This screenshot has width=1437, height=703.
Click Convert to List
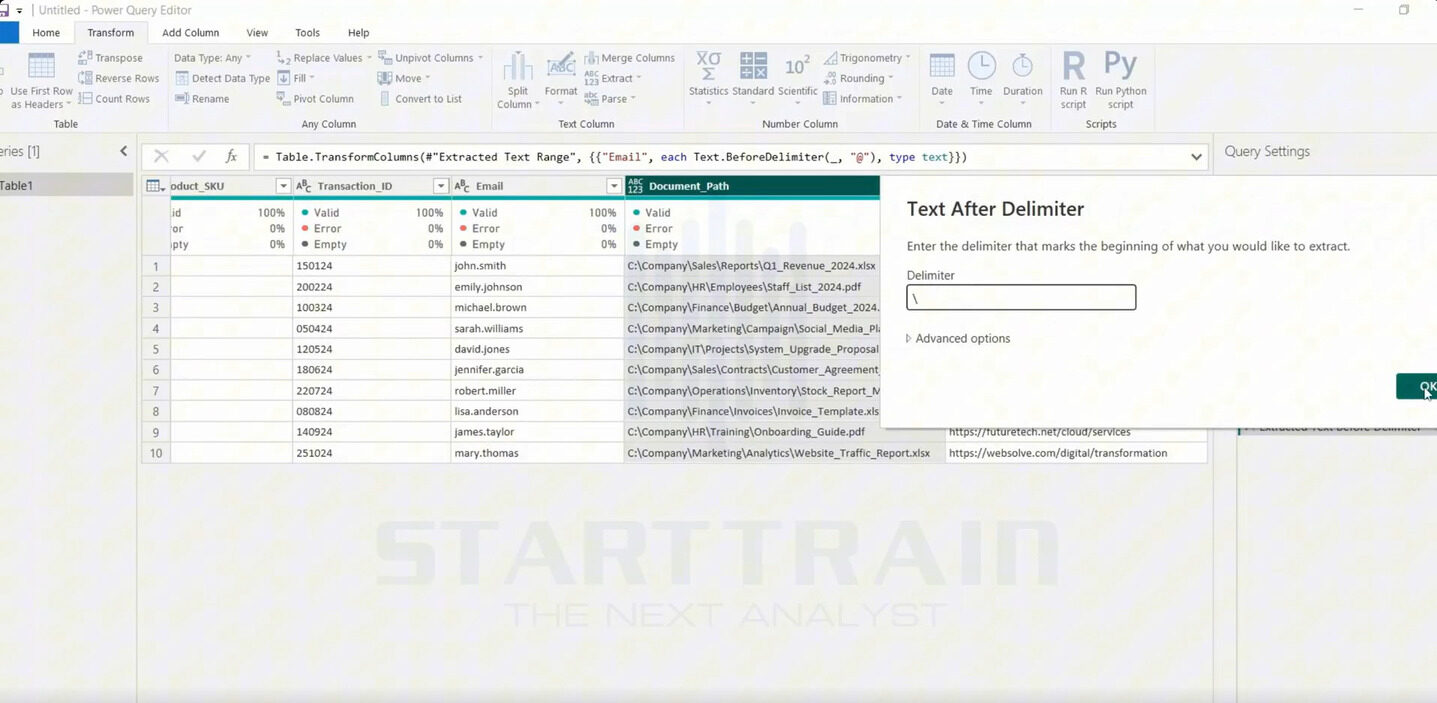(x=420, y=99)
